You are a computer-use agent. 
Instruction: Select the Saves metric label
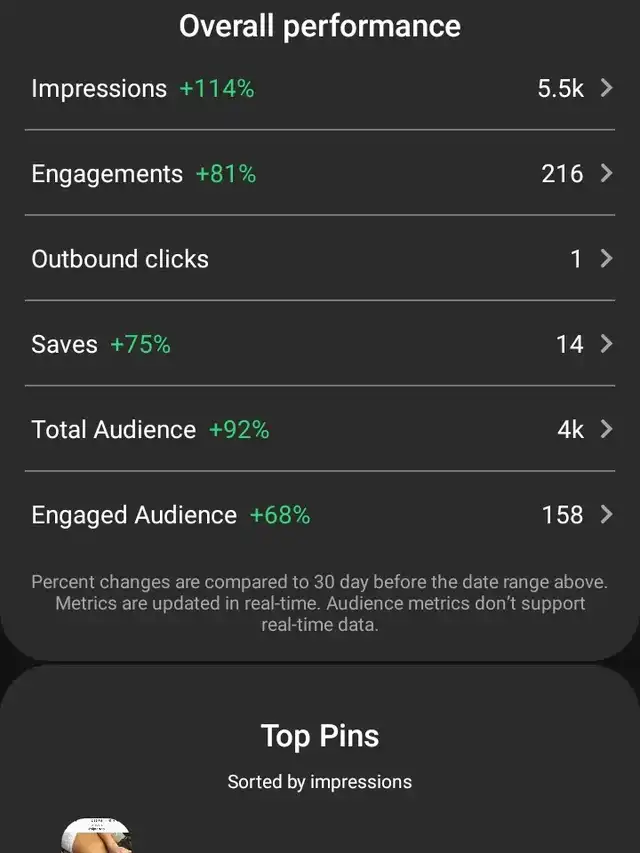point(64,344)
